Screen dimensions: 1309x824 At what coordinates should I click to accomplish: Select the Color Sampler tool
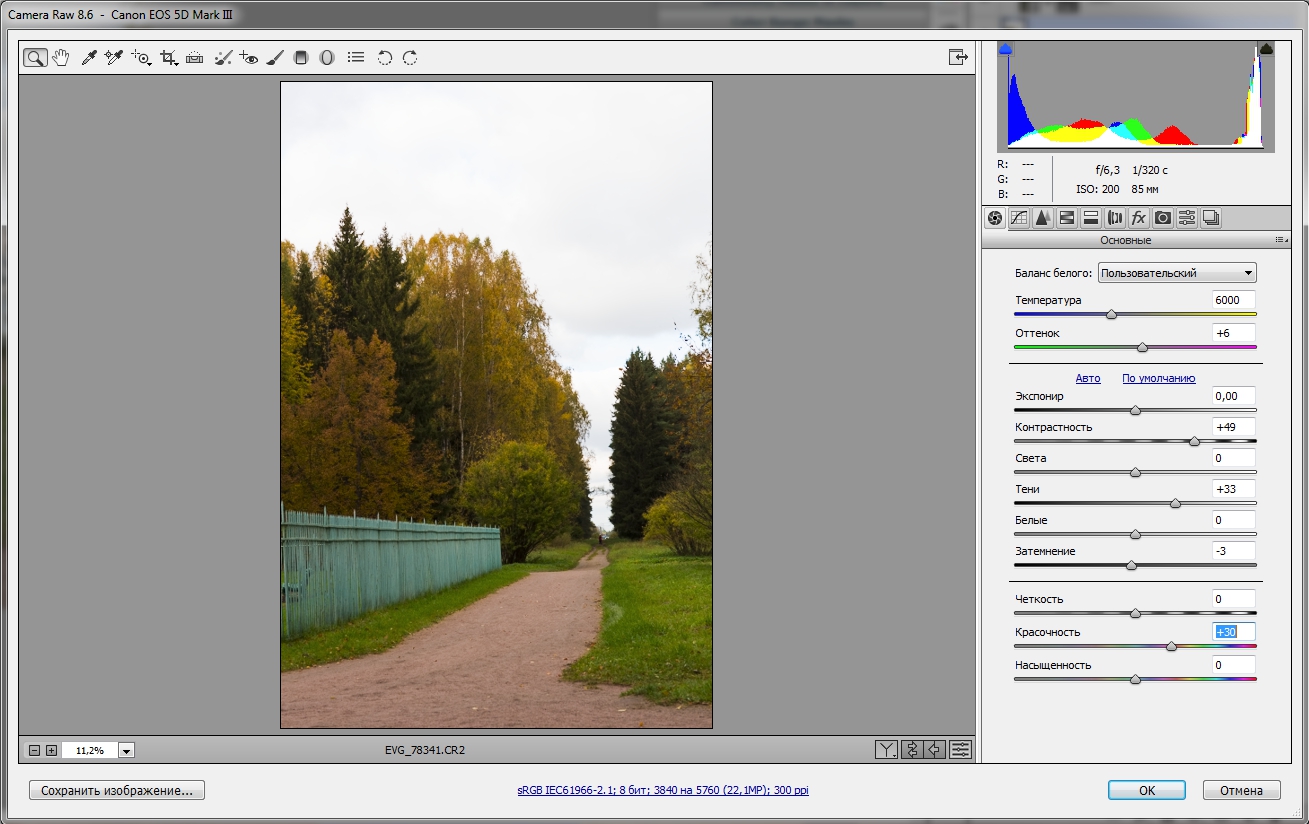114,58
